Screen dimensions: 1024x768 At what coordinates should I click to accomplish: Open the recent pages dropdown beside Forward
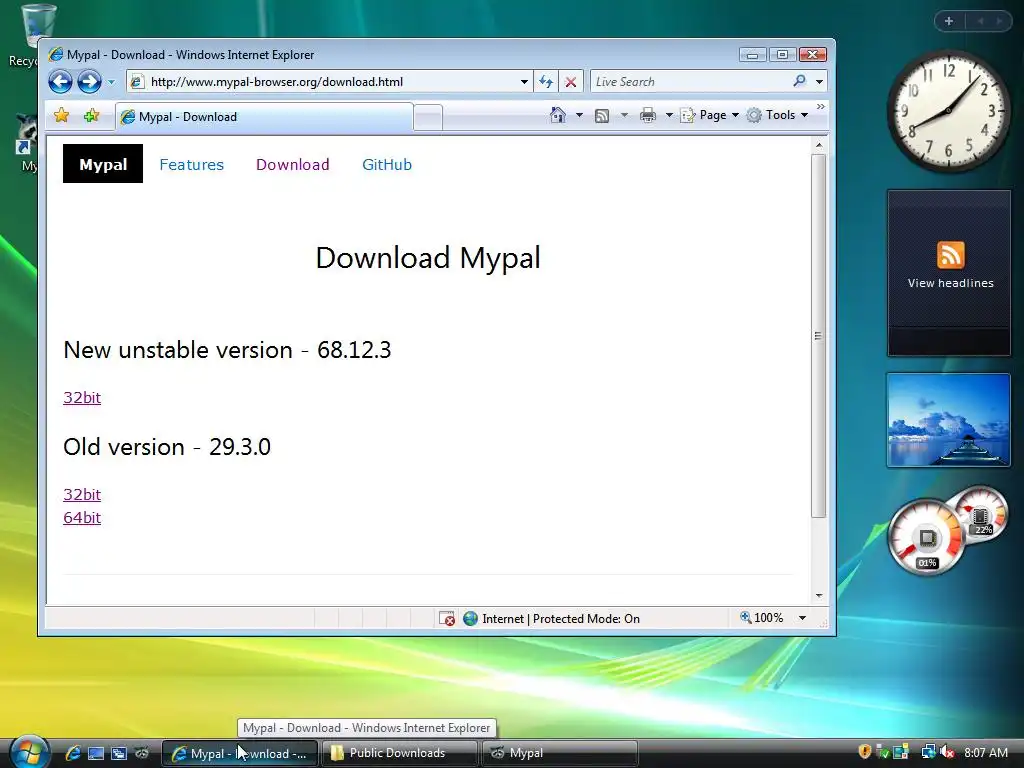(111, 82)
